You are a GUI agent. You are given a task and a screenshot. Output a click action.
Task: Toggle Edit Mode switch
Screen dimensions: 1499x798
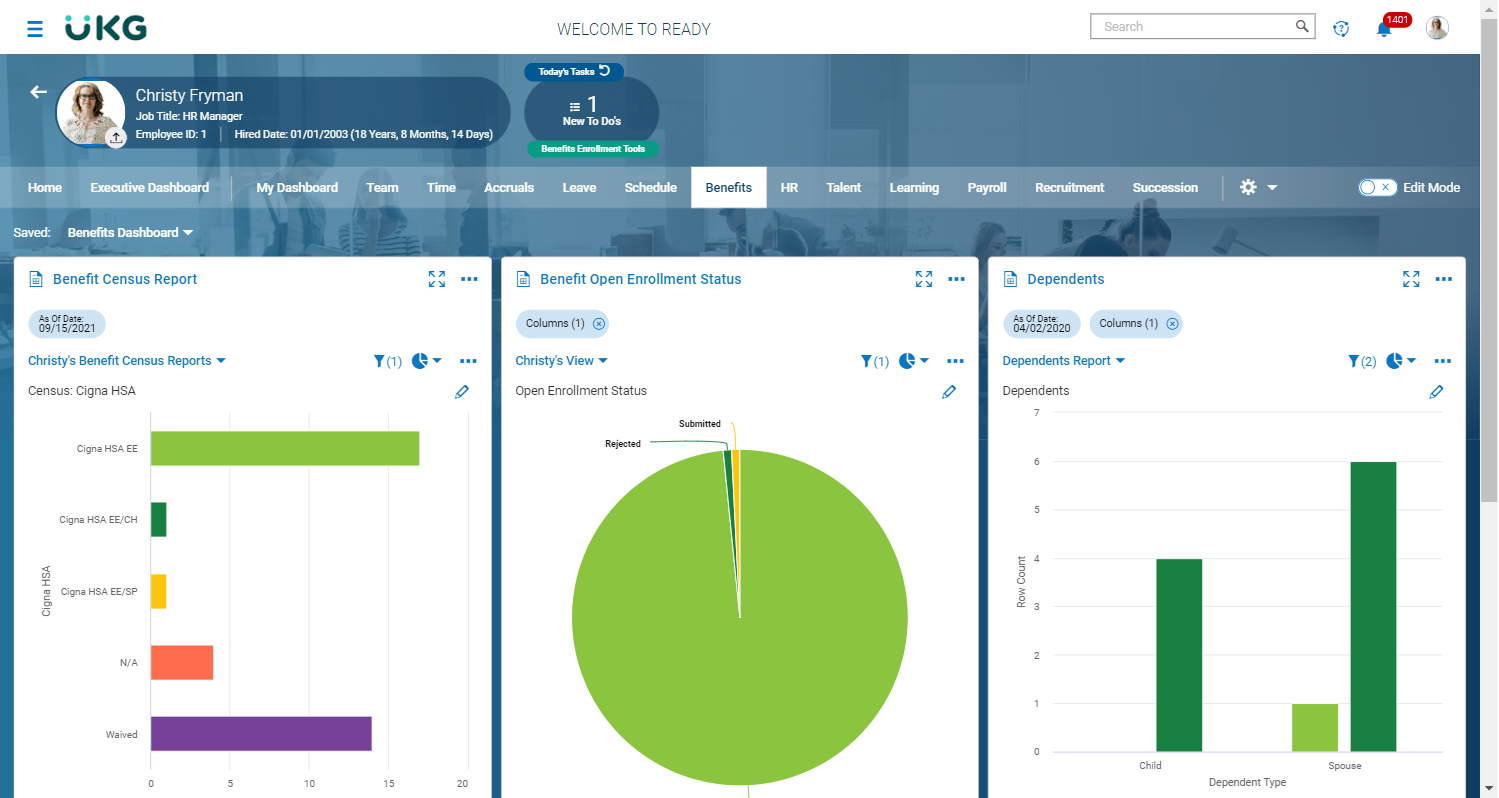(x=1377, y=187)
